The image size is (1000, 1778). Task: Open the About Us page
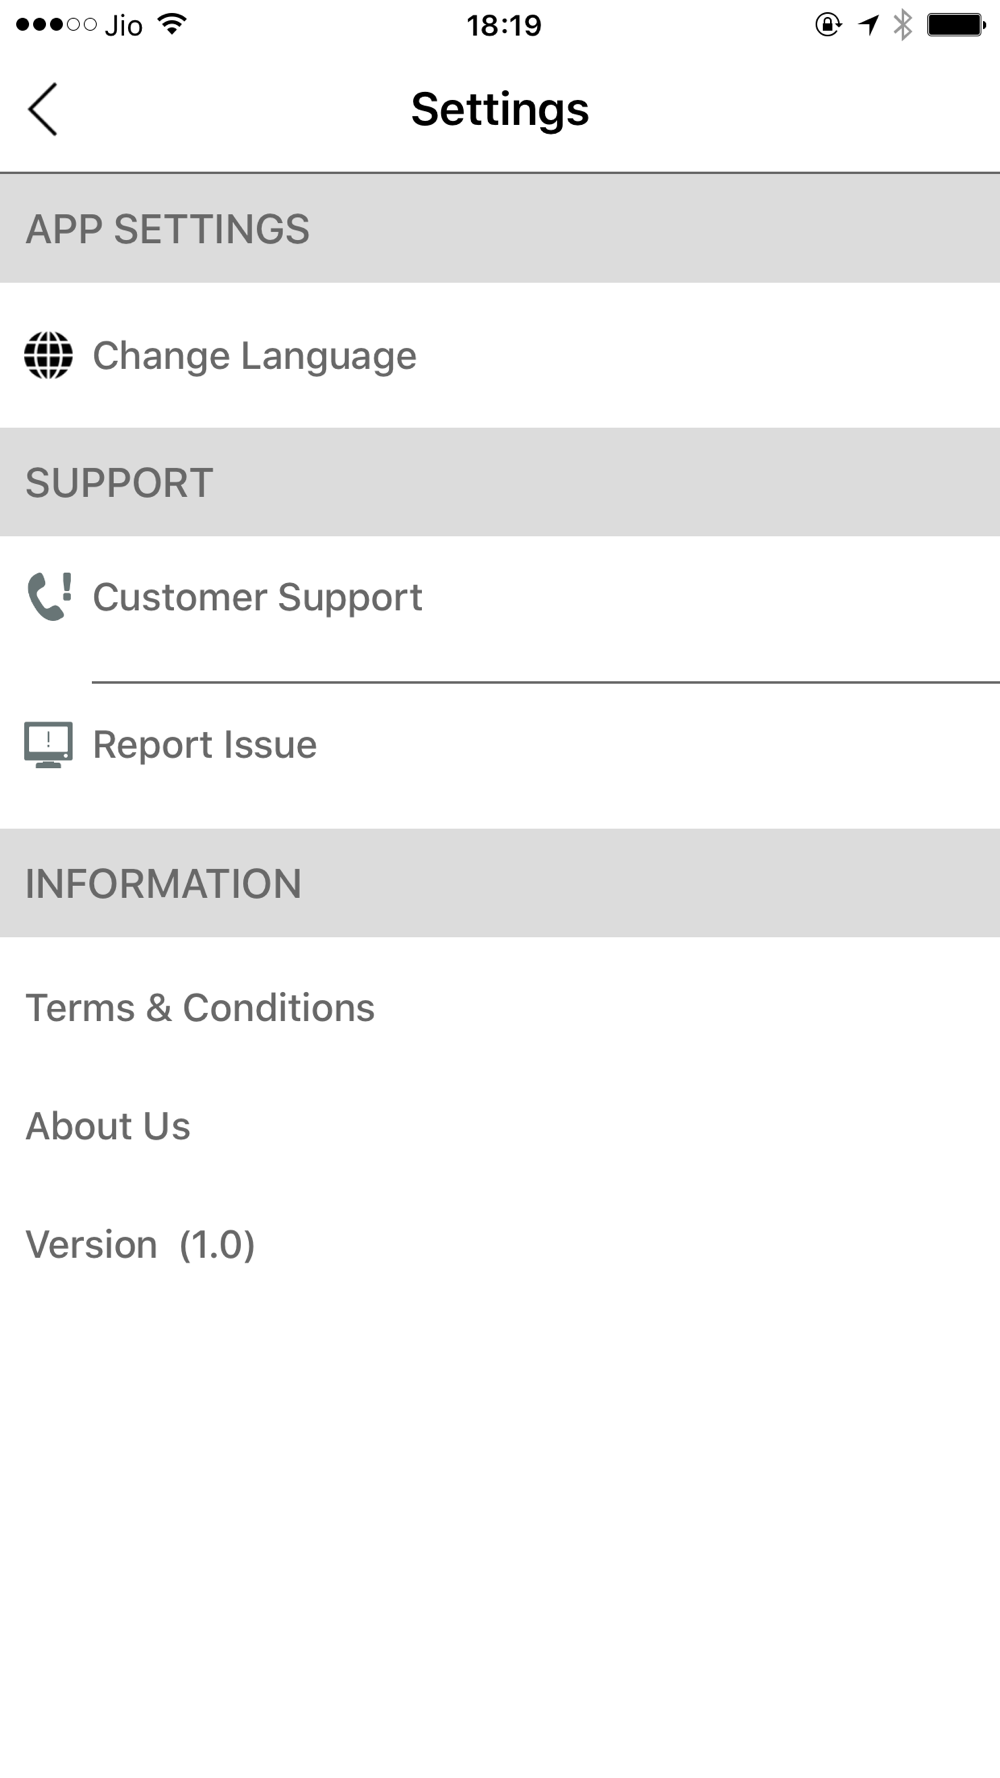(500, 1126)
